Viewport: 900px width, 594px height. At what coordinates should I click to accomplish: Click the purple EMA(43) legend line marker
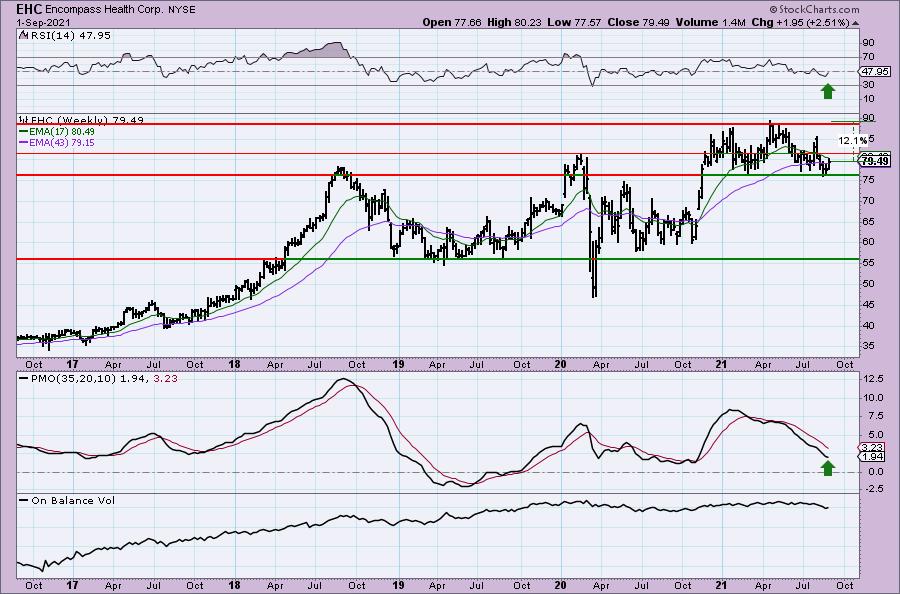click(24, 142)
